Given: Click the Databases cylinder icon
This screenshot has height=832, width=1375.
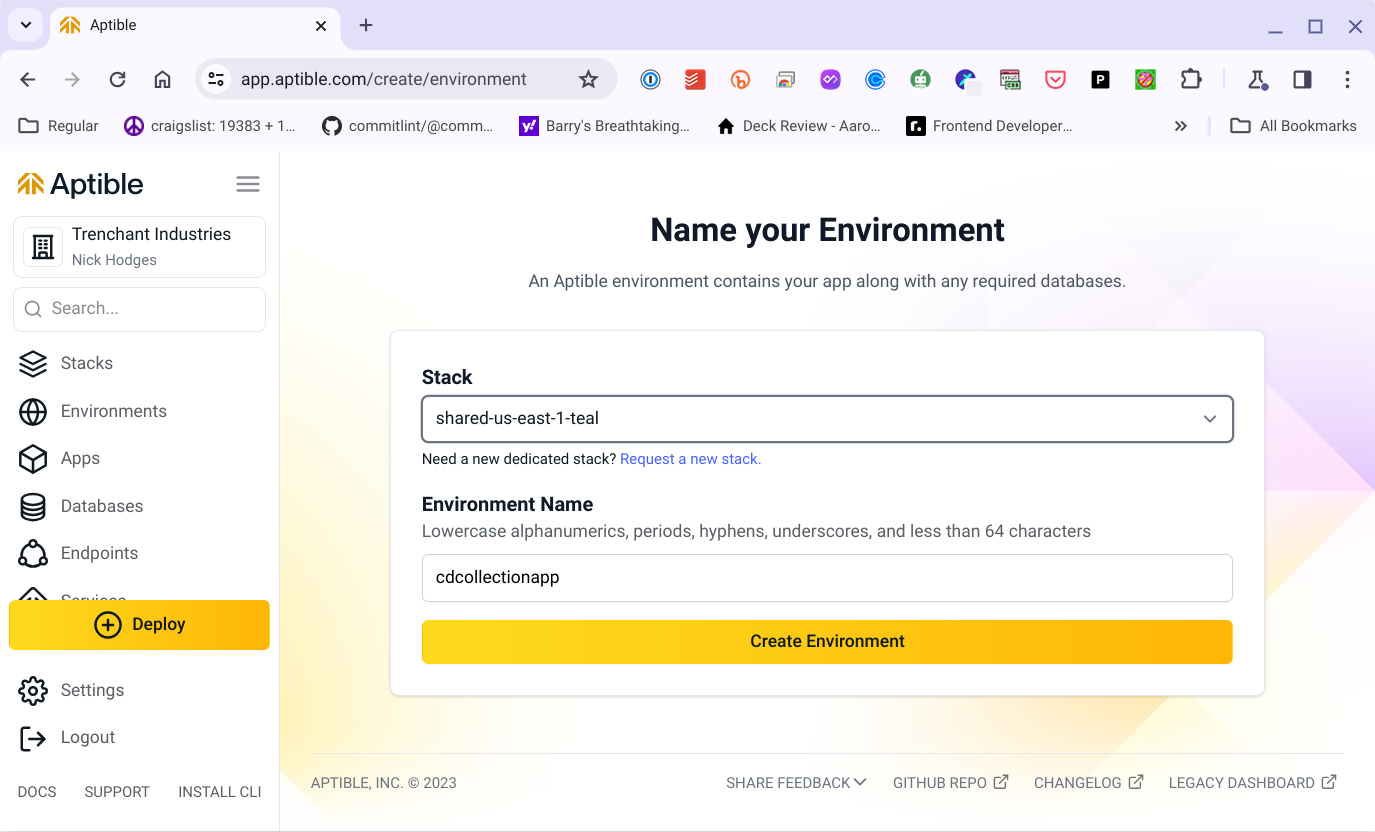Looking at the screenshot, I should point(33,506).
